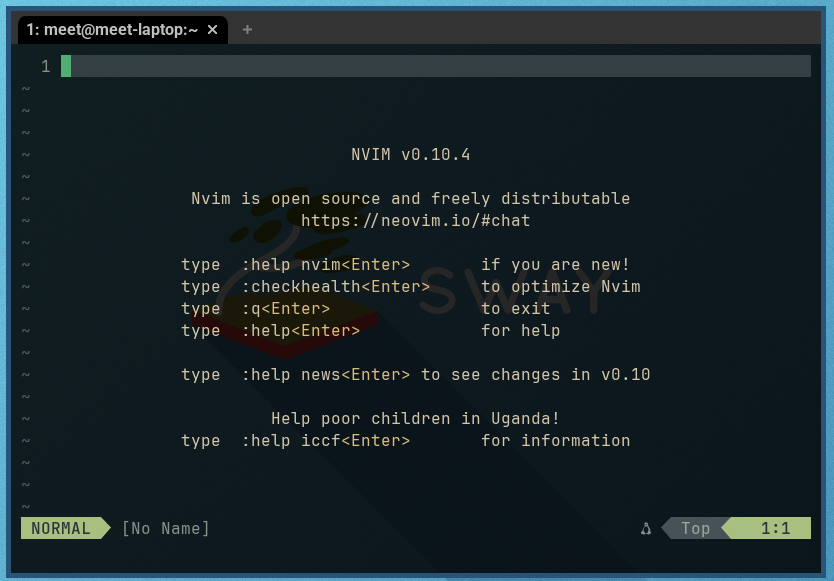Click the NVIM v0.10.4 version text
Image resolution: width=834 pixels, height=581 pixels.
411,155
